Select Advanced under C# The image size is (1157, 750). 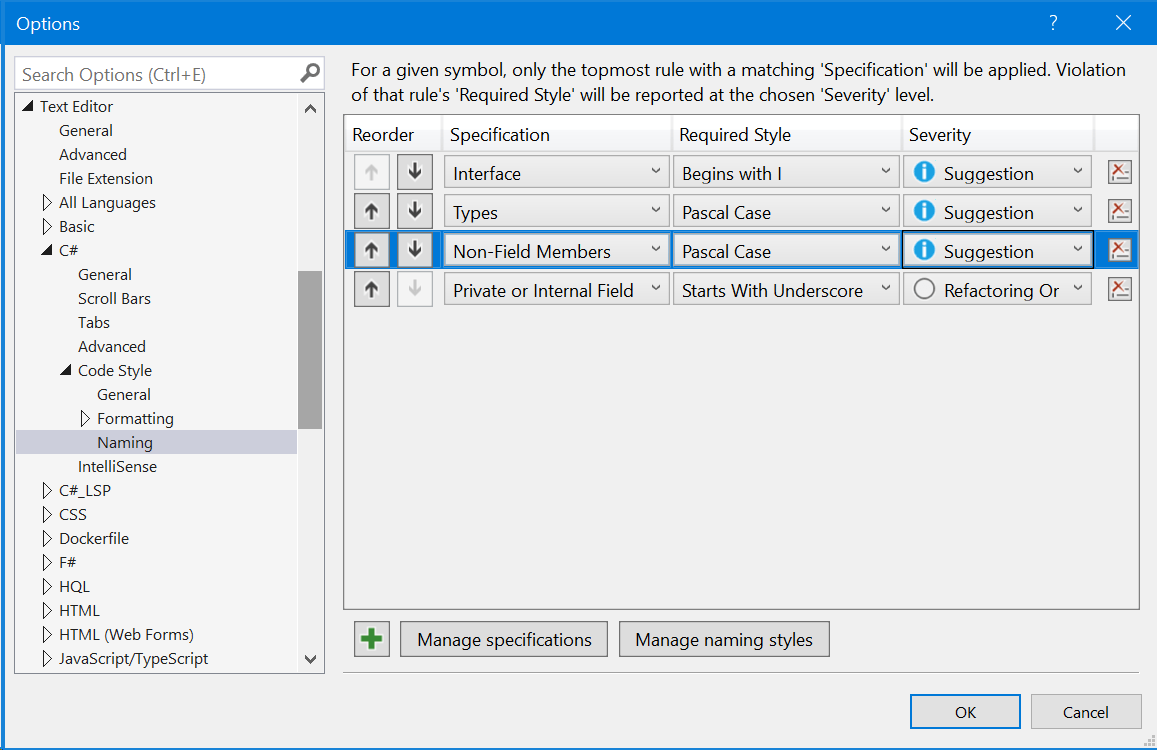[x=112, y=346]
